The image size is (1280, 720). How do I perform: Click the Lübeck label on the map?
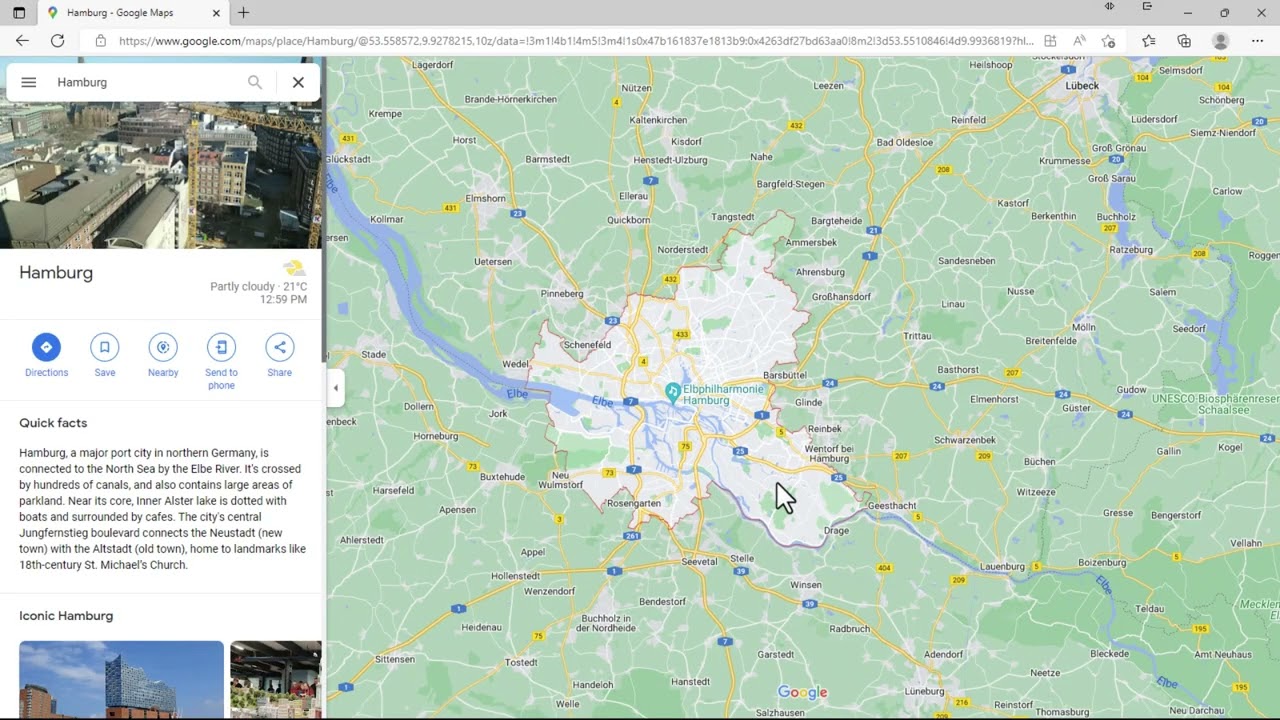[1082, 86]
